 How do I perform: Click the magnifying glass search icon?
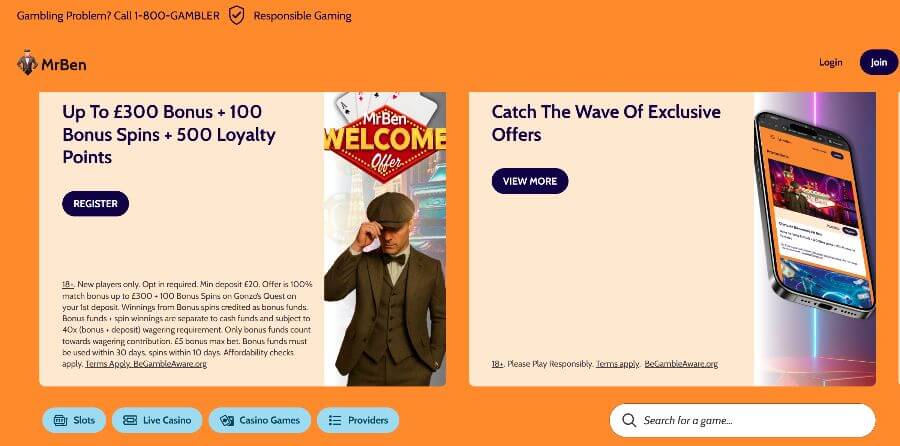pyautogui.click(x=628, y=420)
